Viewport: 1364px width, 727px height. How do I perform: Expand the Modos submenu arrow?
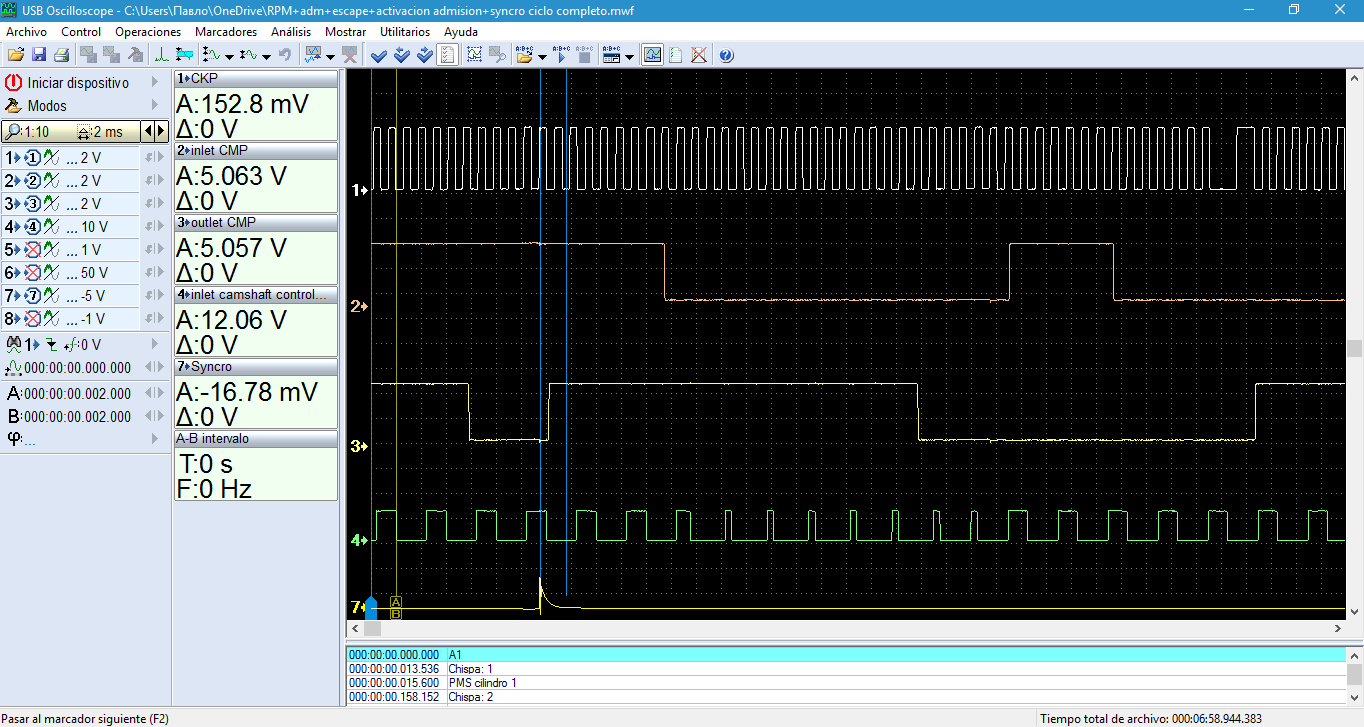click(155, 106)
